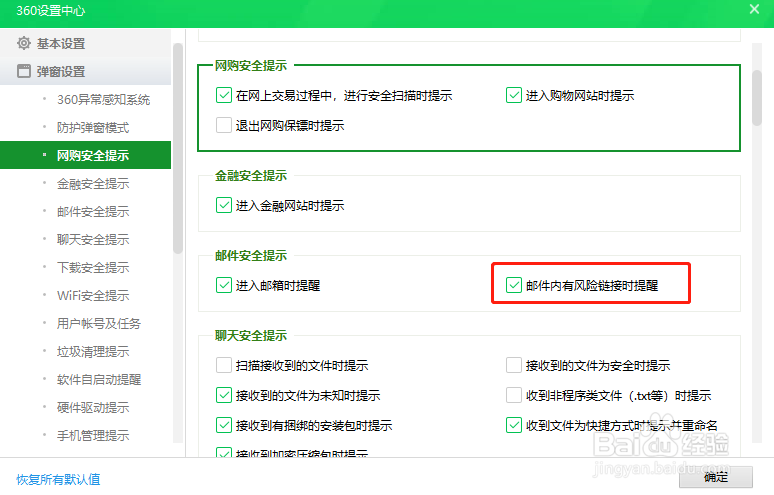Select 手机管理提示 sidebar item
This screenshot has width=774, height=495.
(93, 436)
